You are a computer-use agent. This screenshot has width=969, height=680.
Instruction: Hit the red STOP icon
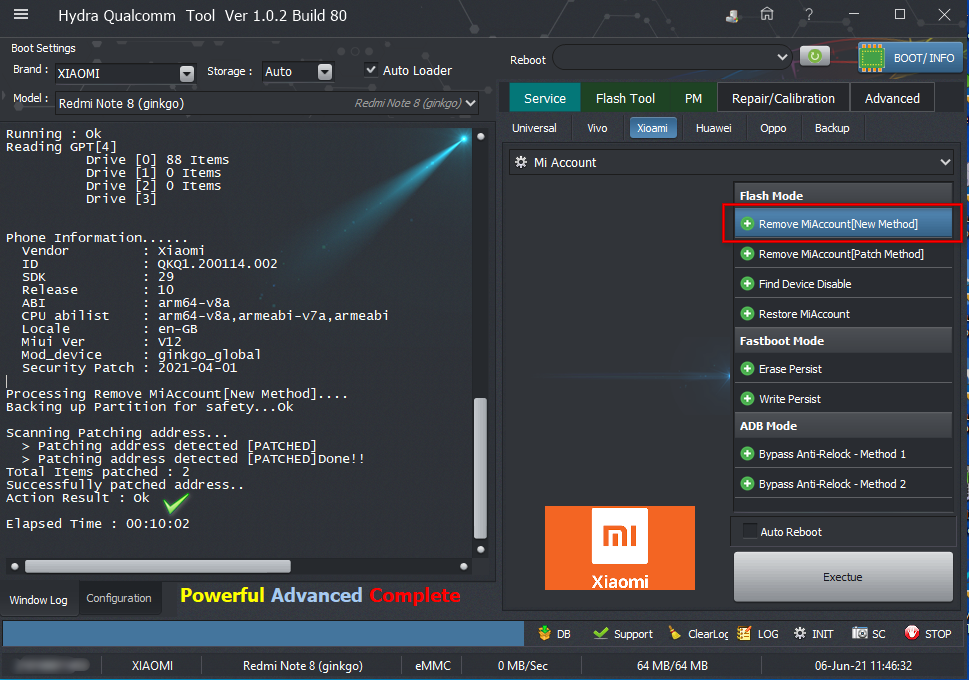click(x=912, y=633)
